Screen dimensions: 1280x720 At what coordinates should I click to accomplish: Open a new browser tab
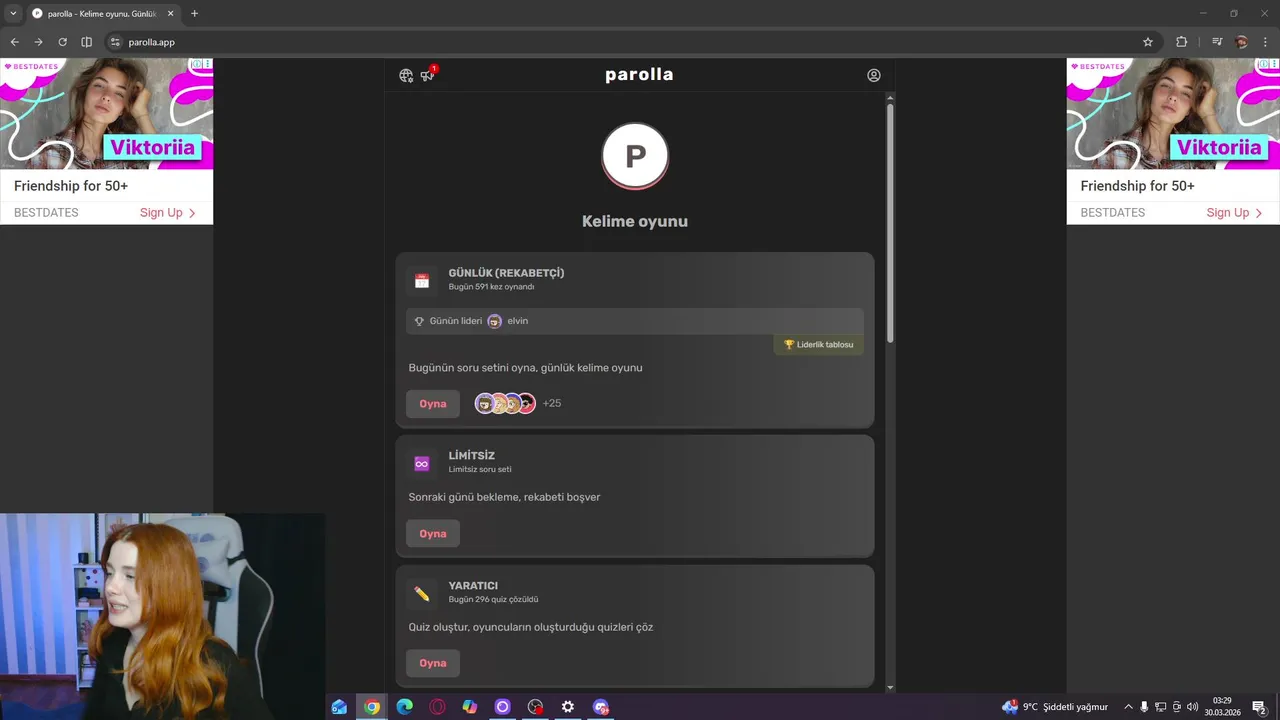pyautogui.click(x=194, y=14)
